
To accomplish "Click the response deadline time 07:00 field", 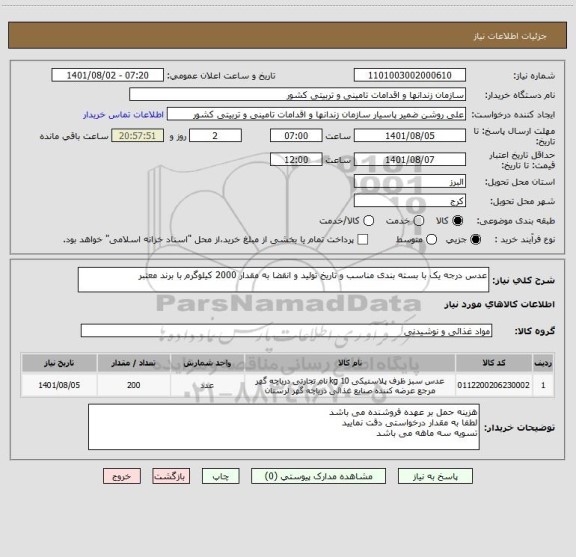I will click(296, 136).
